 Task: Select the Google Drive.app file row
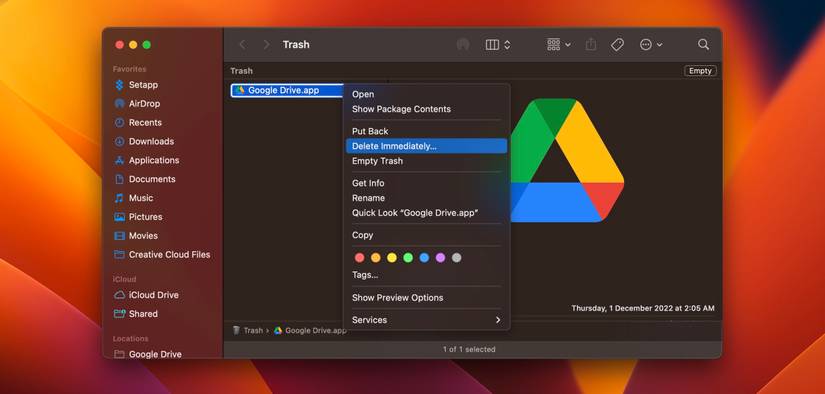pos(287,90)
